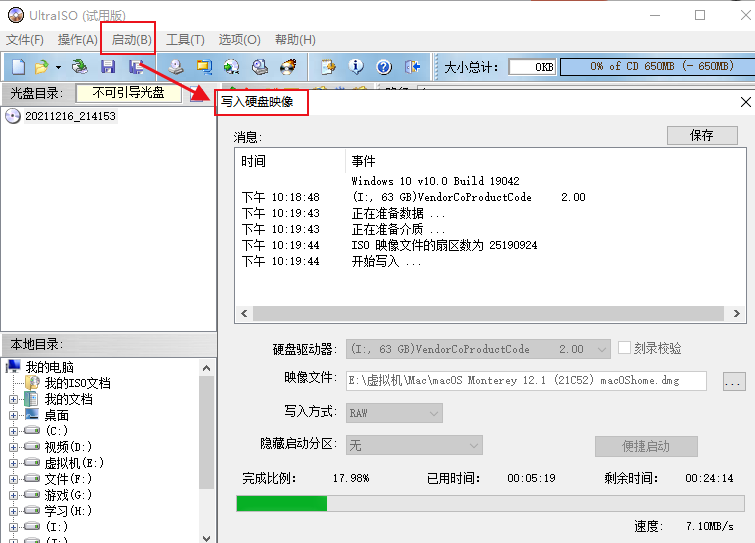Click the 我的文档 document icon

[x=32, y=399]
